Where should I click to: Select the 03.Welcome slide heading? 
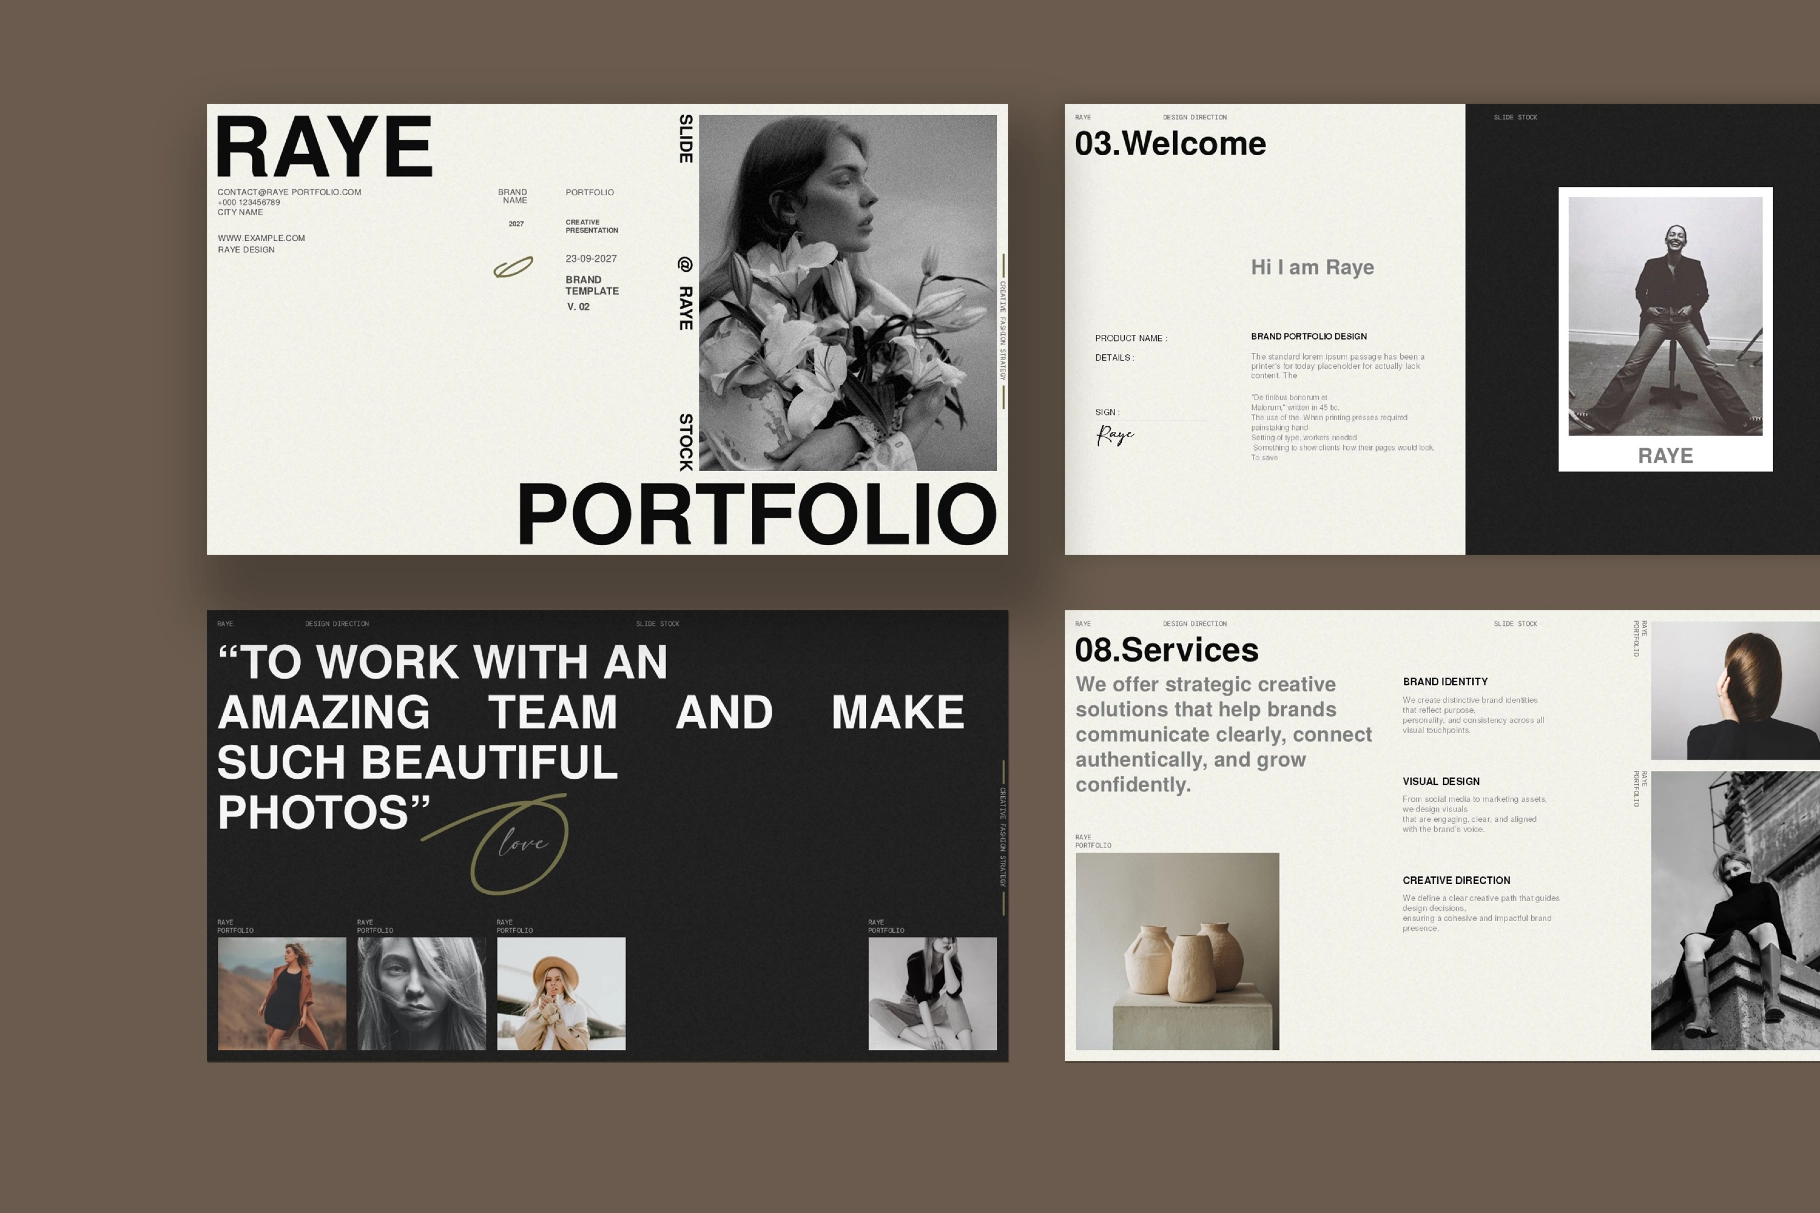tap(1170, 143)
